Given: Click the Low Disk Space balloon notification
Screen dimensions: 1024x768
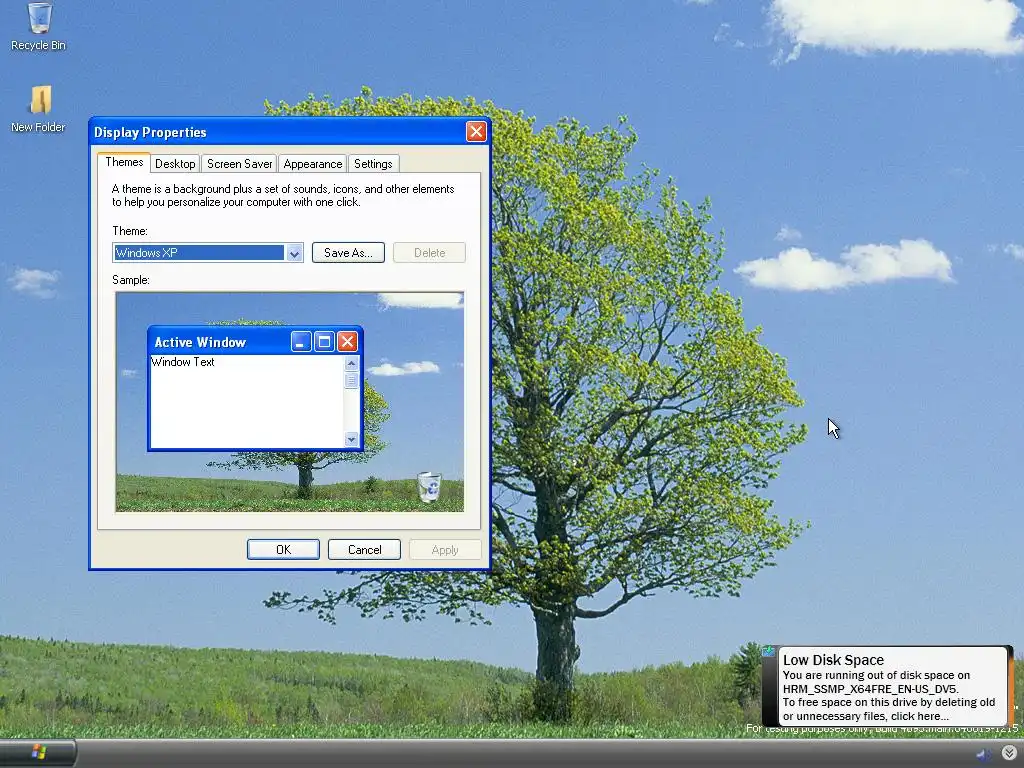Looking at the screenshot, I should tap(888, 686).
